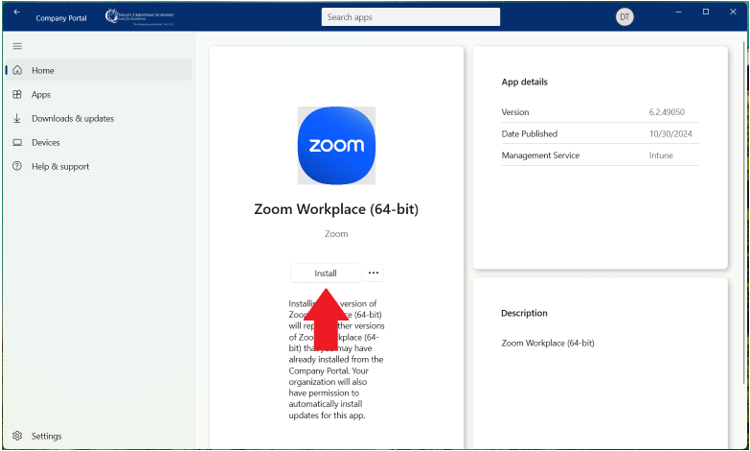
Task: Close the Company Portal window
Action: (x=733, y=12)
